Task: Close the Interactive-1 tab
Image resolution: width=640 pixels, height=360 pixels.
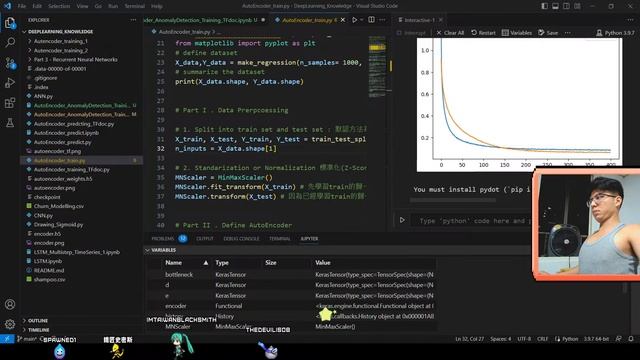Action: pyautogui.click(x=441, y=20)
